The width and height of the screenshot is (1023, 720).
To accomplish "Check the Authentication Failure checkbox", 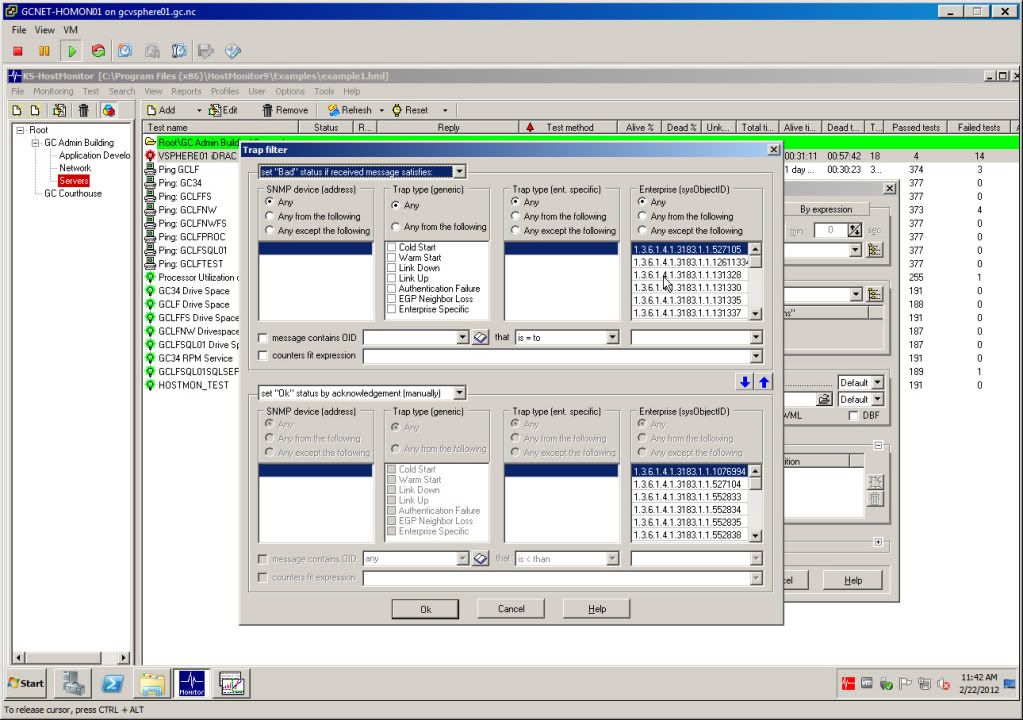I will tap(391, 288).
